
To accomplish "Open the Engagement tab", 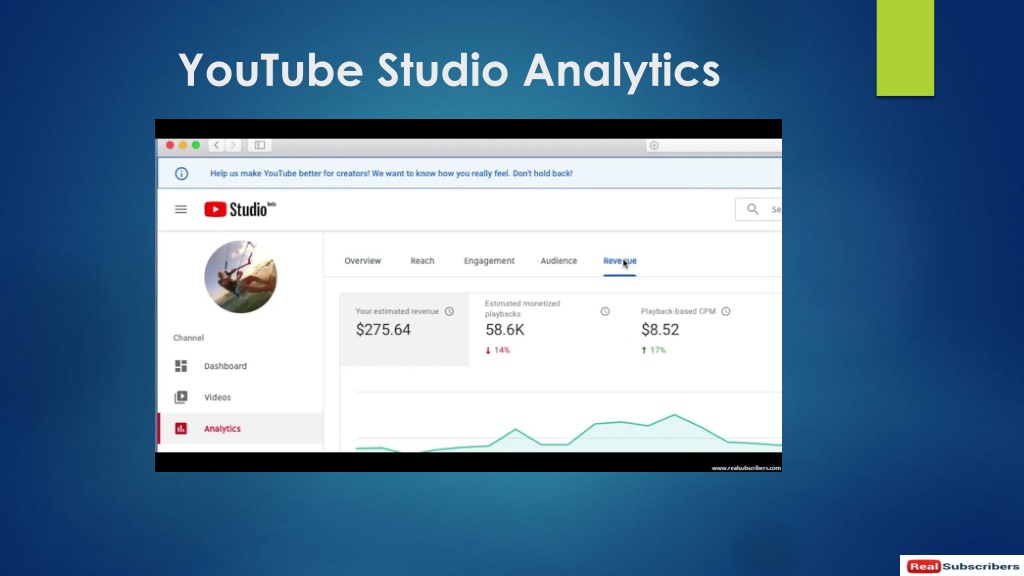I will click(489, 261).
